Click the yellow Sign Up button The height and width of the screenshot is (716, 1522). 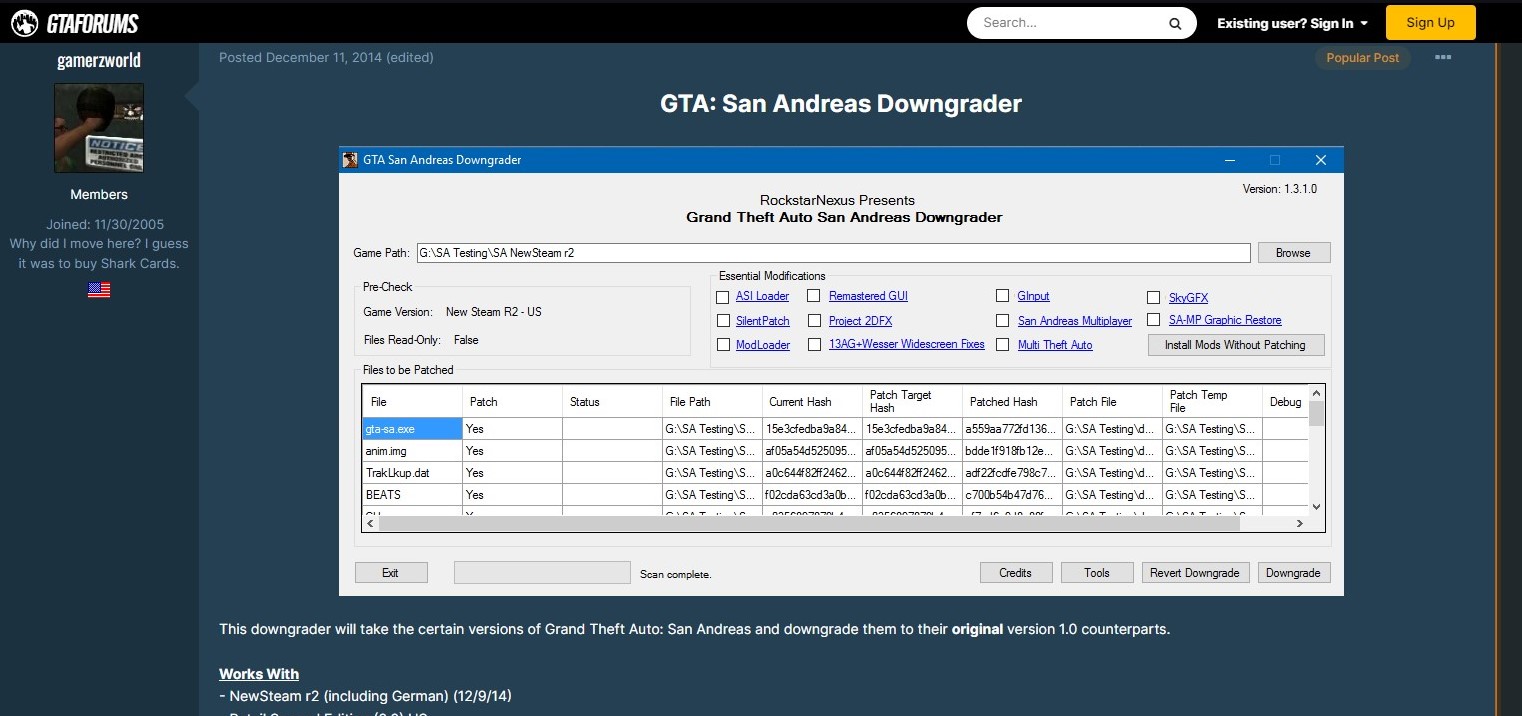click(x=1430, y=23)
